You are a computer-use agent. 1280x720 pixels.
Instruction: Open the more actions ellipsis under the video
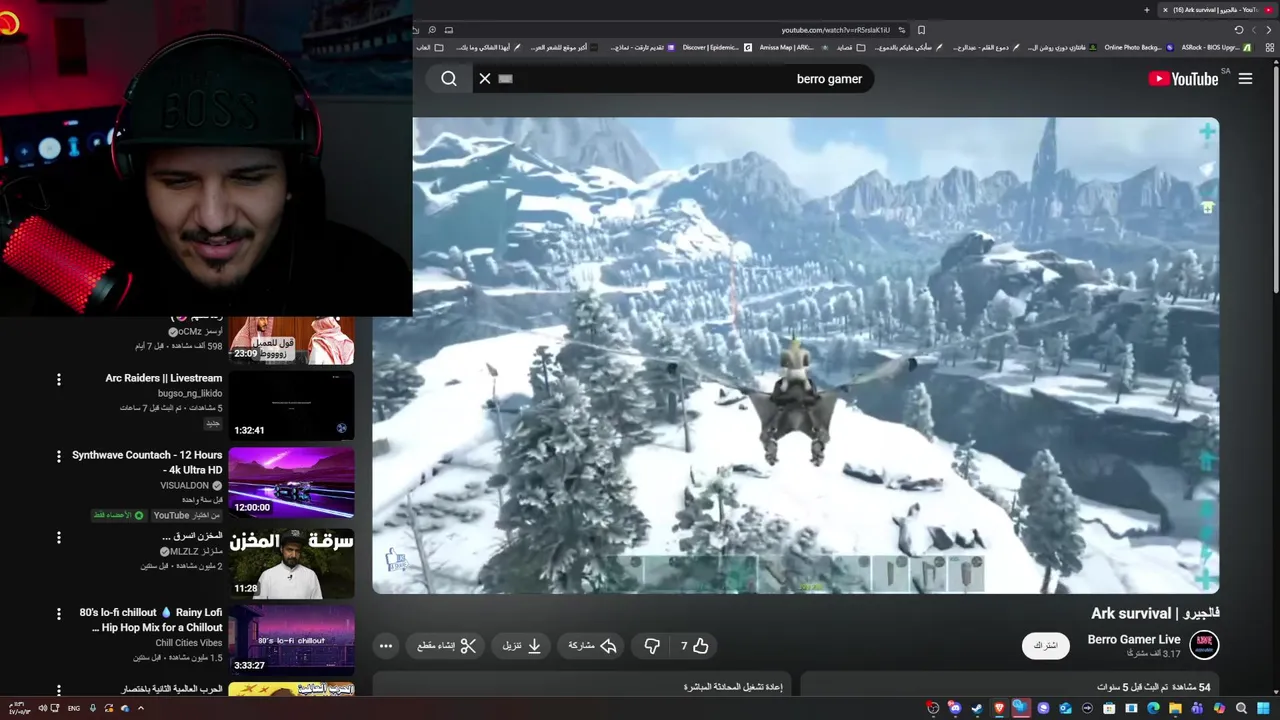point(386,646)
